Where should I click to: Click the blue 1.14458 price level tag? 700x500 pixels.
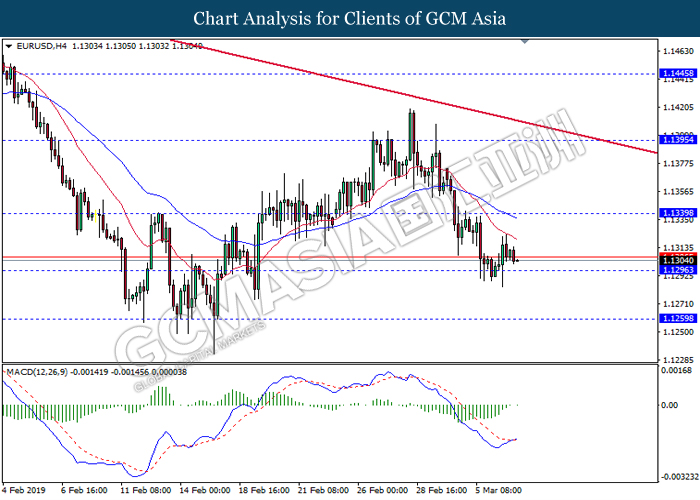point(678,73)
